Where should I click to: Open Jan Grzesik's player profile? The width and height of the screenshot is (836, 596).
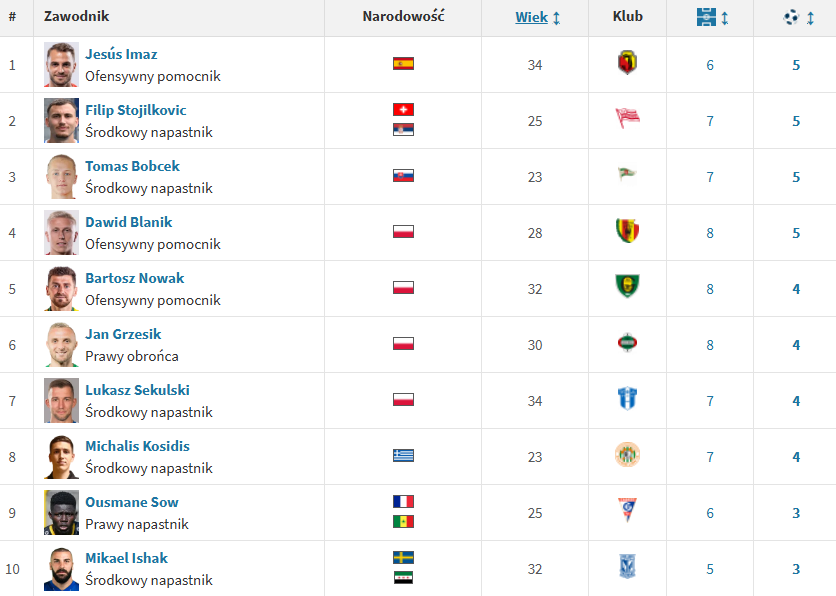[x=123, y=334]
